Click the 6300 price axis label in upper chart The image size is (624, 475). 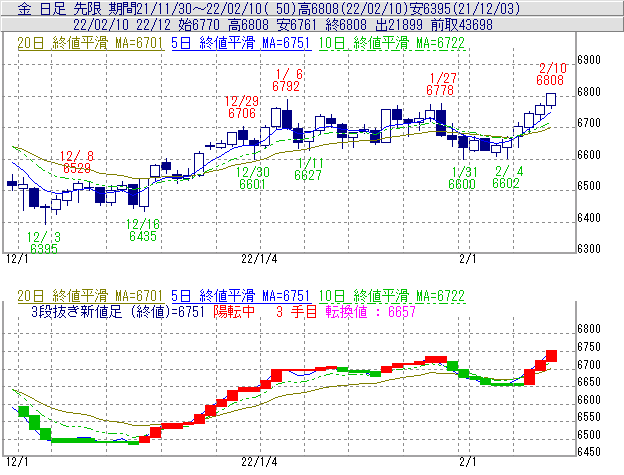[589, 249]
